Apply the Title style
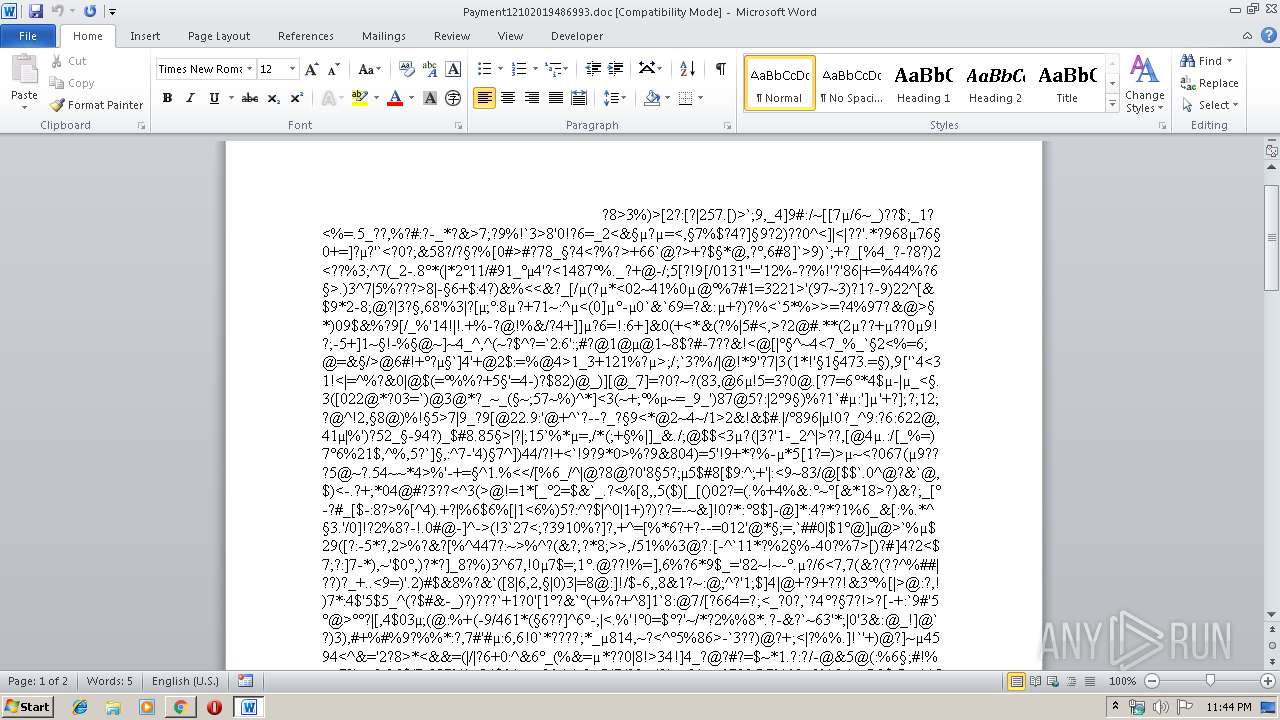Viewport: 1280px width, 720px height. point(1067,82)
